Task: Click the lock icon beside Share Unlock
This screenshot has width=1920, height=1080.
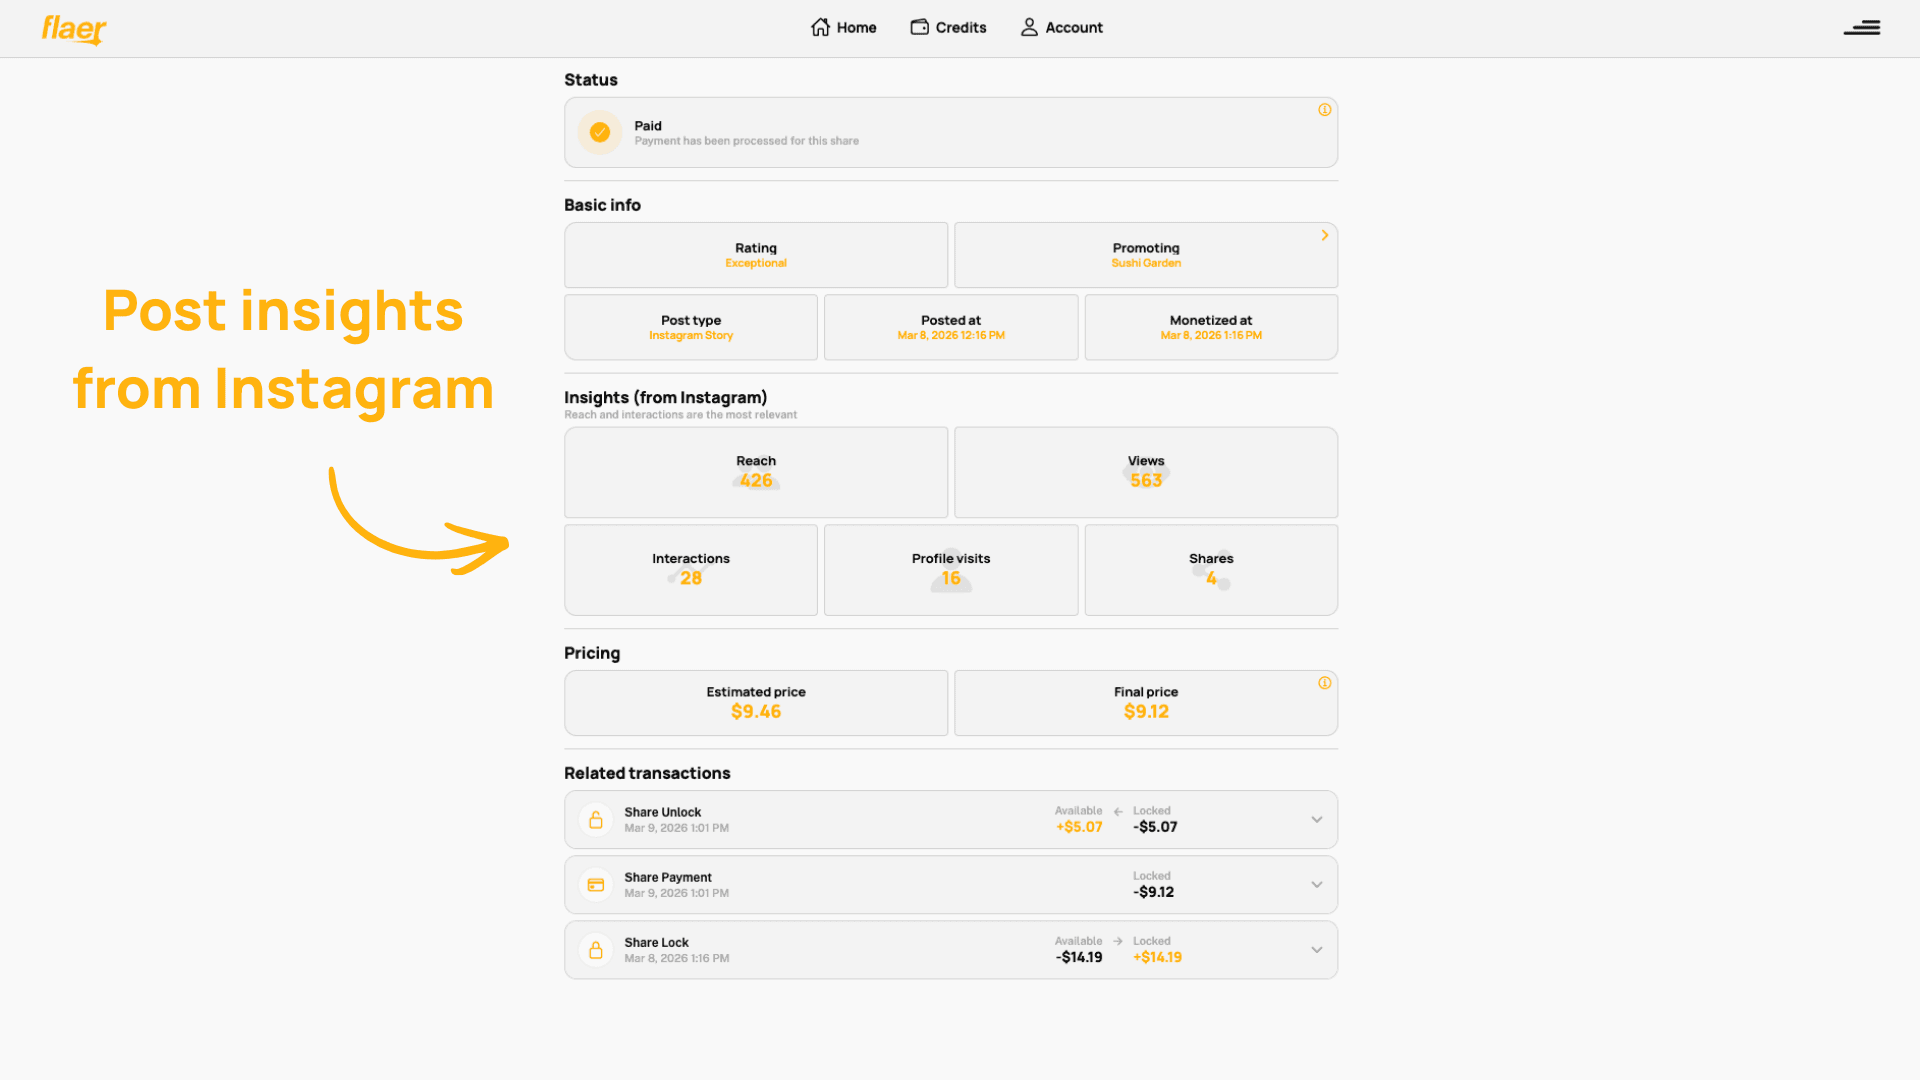Action: 596,819
